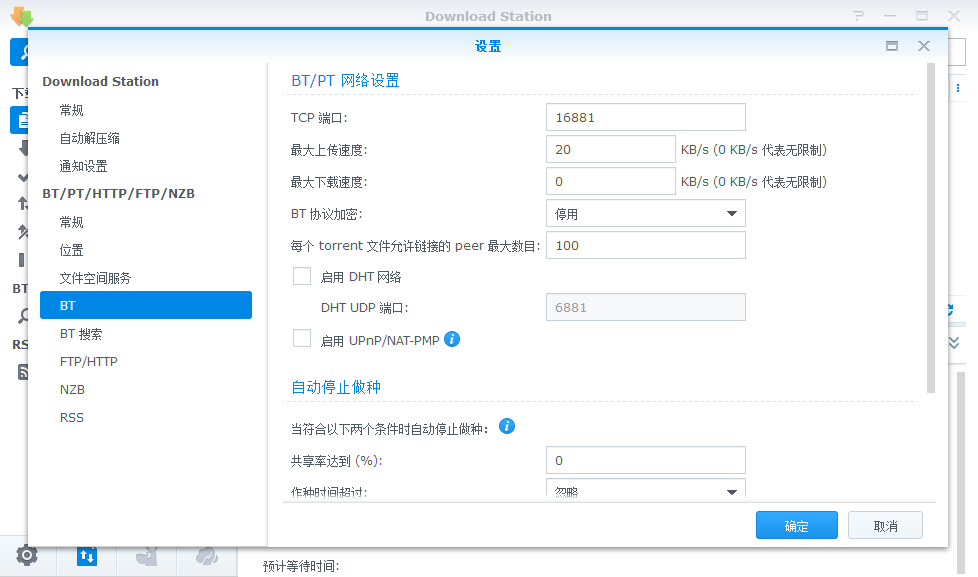Viewport: 978px width, 577px height.
Task: Click the BT/PT 网络设置 section heading
Action: point(345,80)
